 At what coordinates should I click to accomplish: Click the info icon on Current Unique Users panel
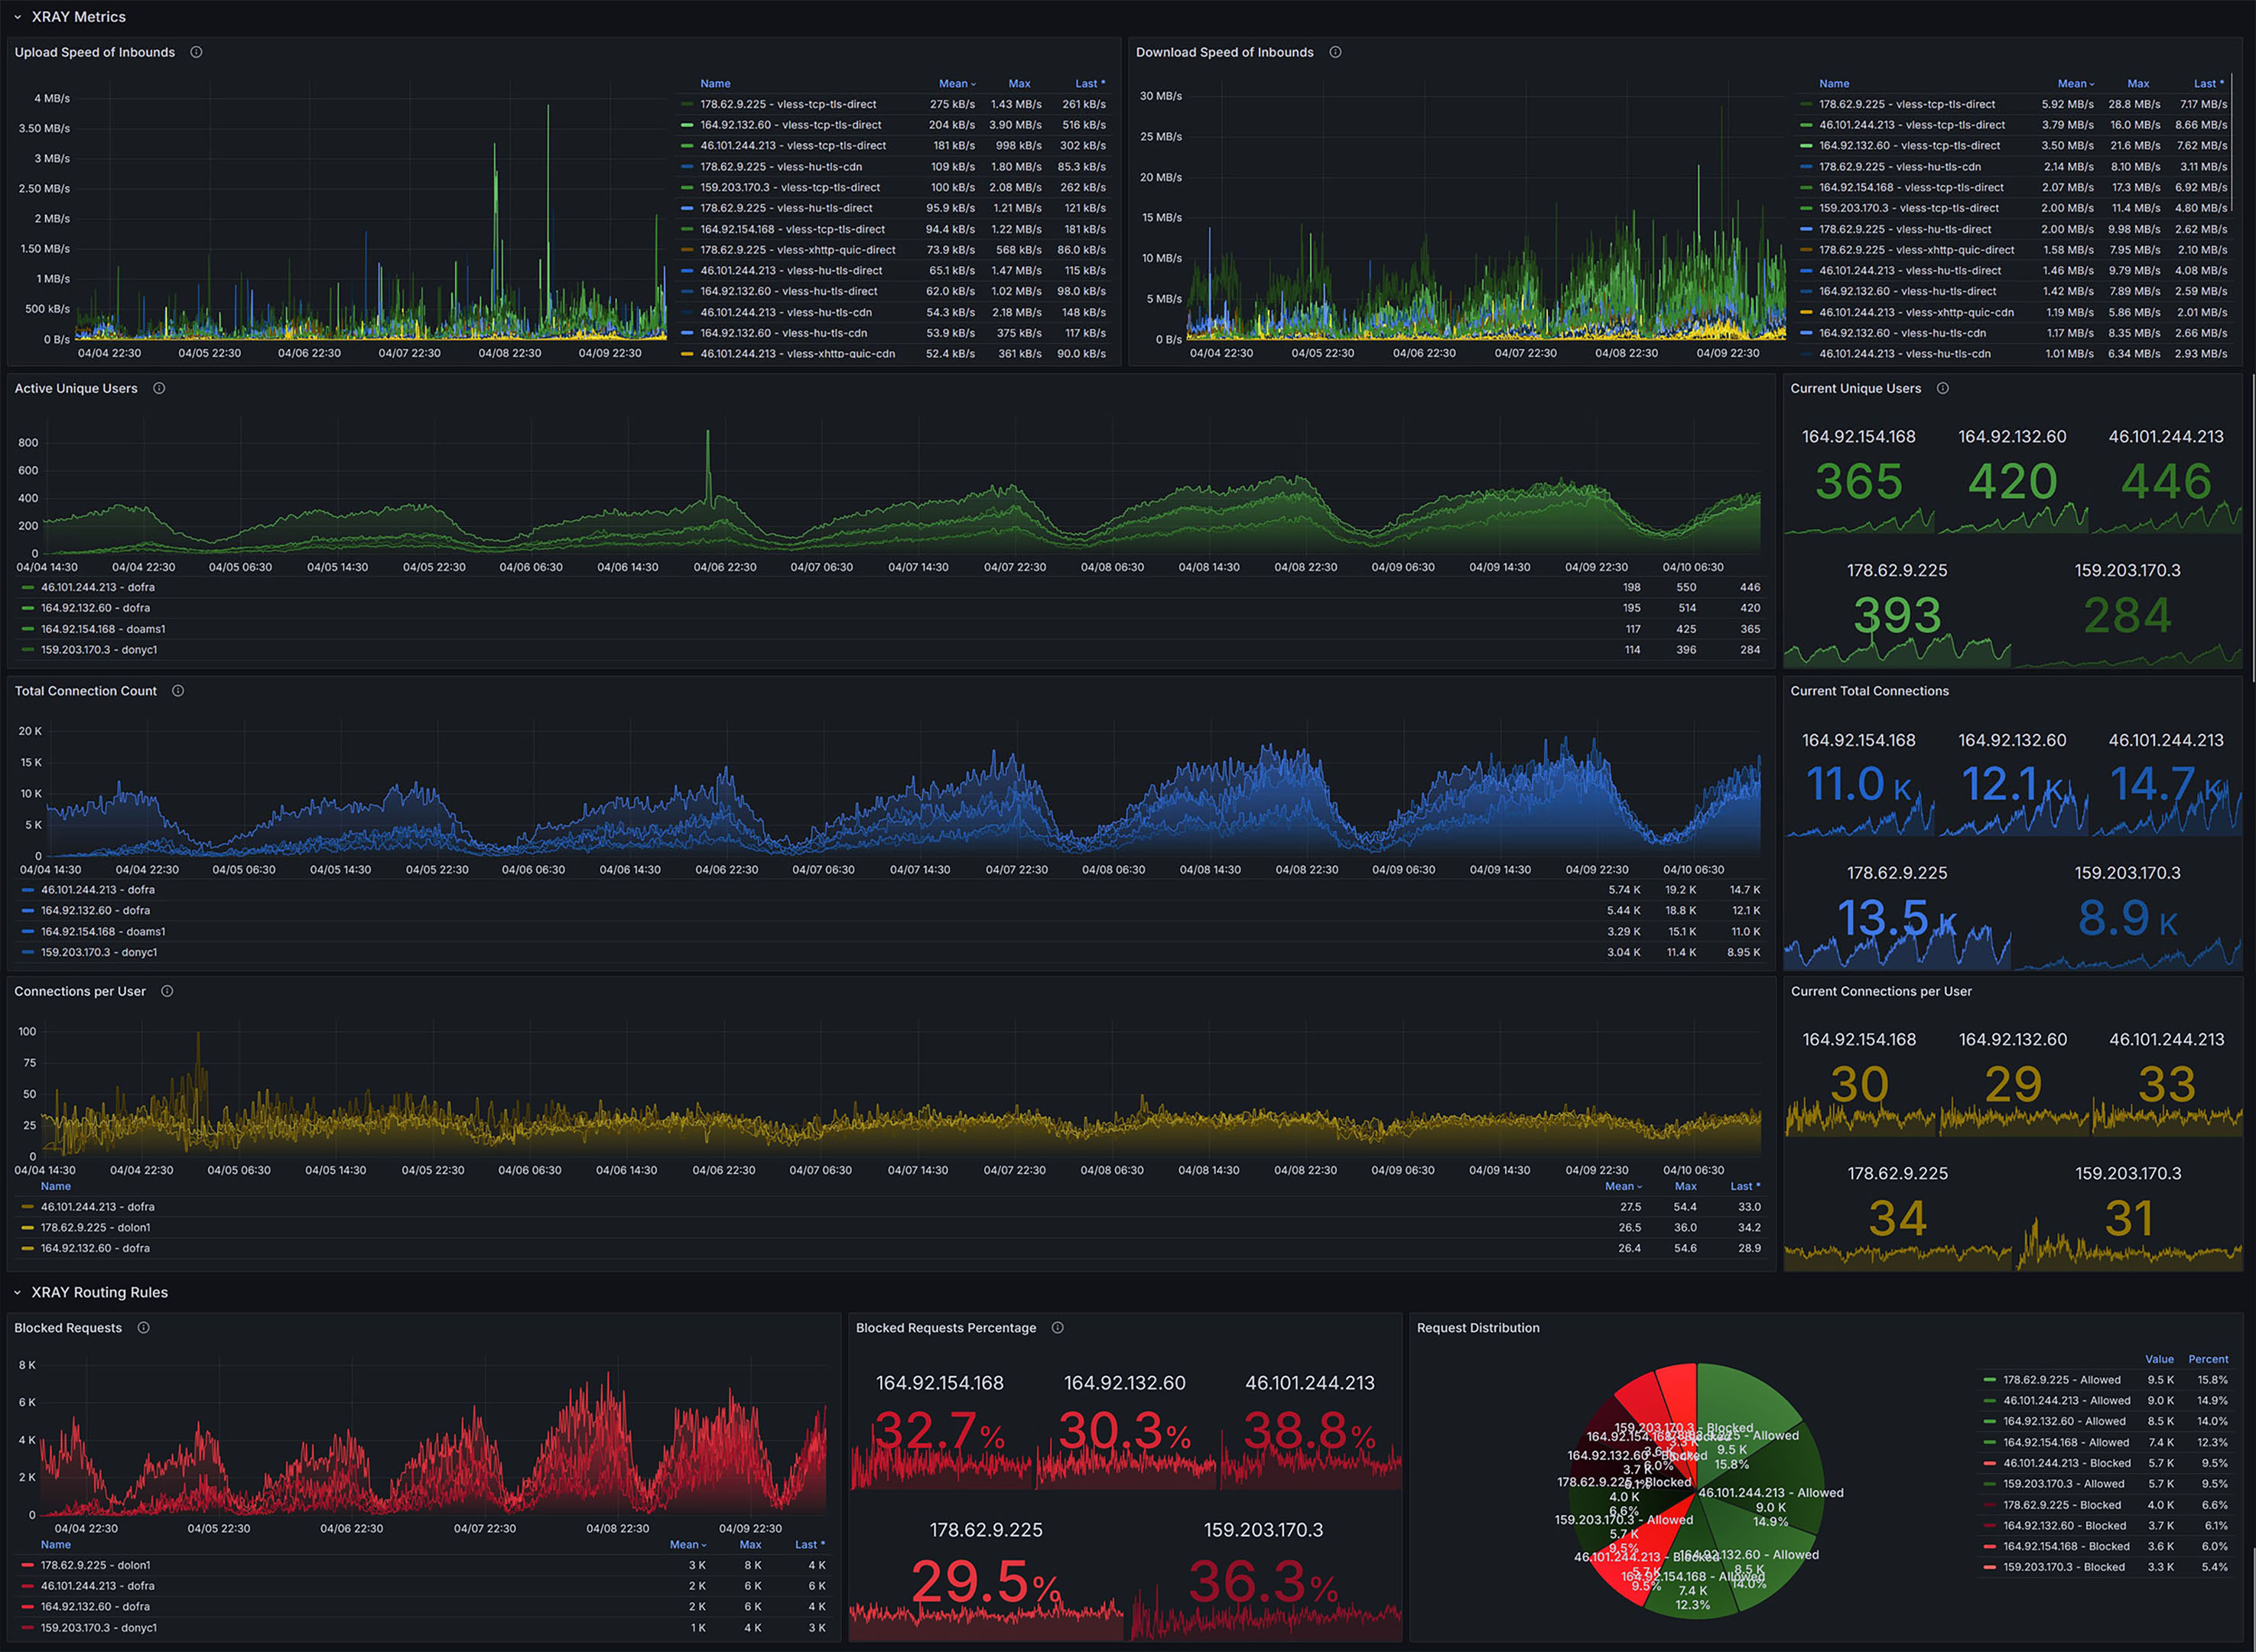click(1943, 388)
